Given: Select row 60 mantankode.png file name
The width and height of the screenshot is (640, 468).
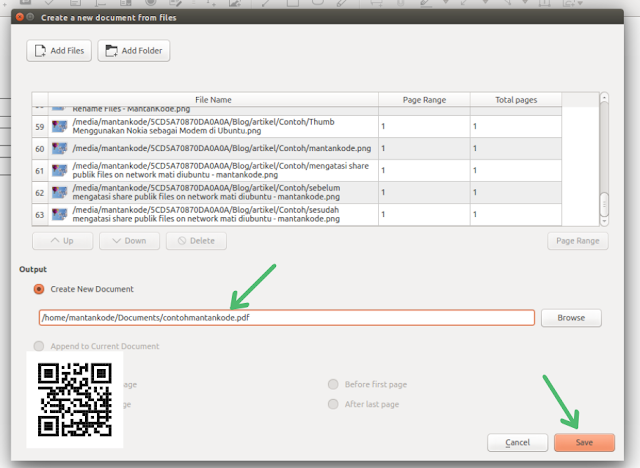Looking at the screenshot, I should coord(222,148).
